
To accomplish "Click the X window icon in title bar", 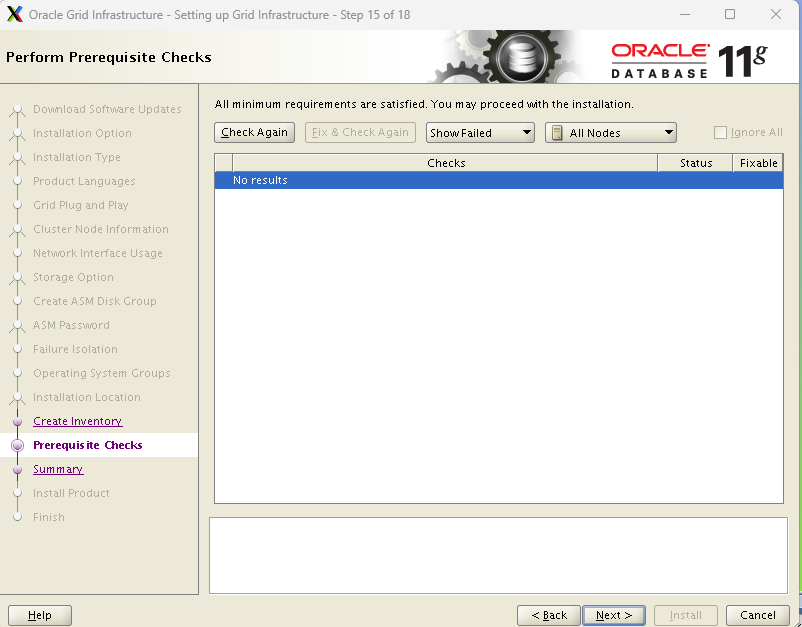I will pyautogui.click(x=15, y=14).
